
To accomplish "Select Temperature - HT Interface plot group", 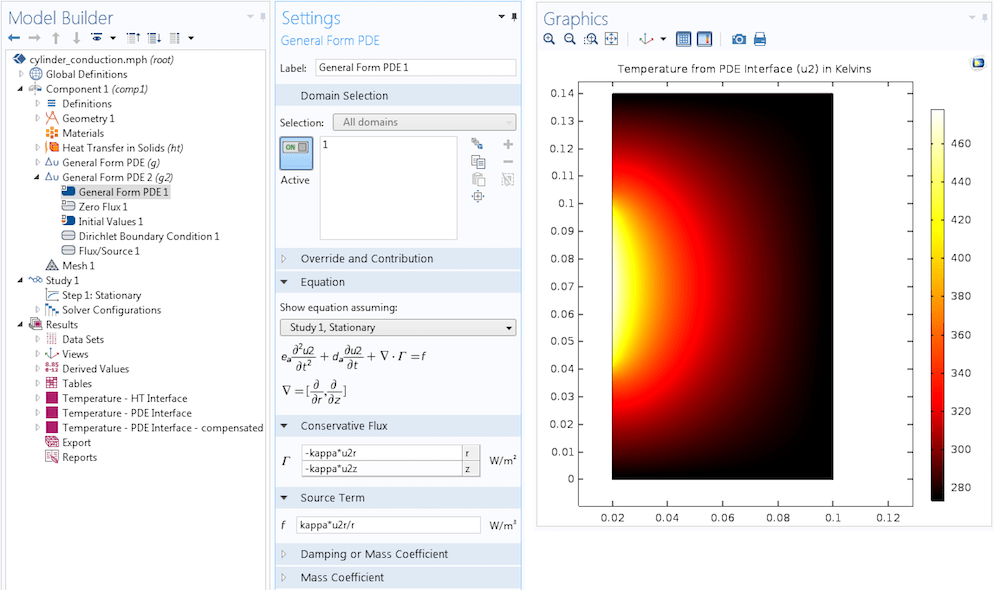I will pyautogui.click(x=124, y=398).
